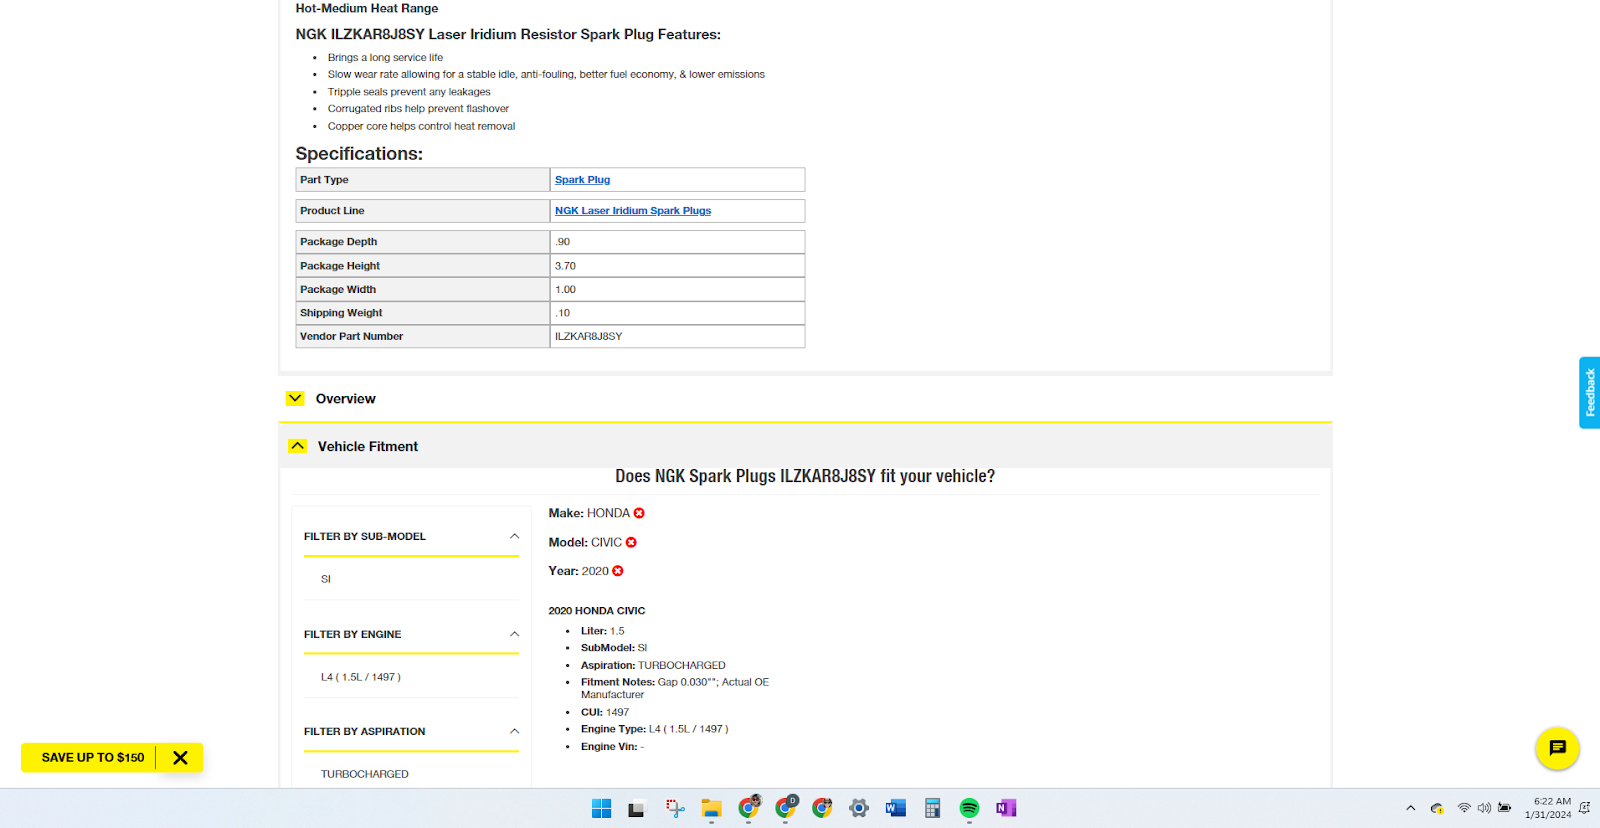Open the Feedback side tab

click(x=1589, y=393)
